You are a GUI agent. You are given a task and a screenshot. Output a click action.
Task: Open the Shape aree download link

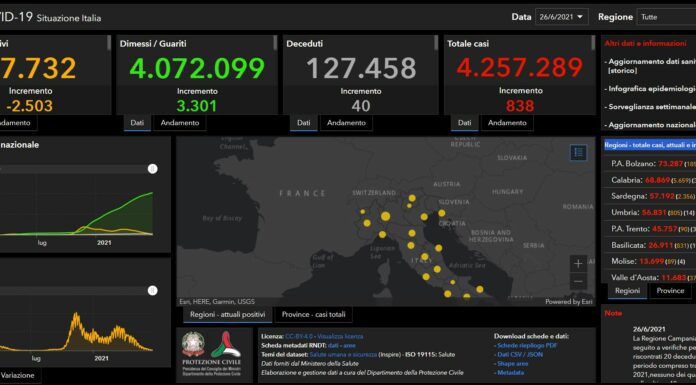tap(513, 364)
